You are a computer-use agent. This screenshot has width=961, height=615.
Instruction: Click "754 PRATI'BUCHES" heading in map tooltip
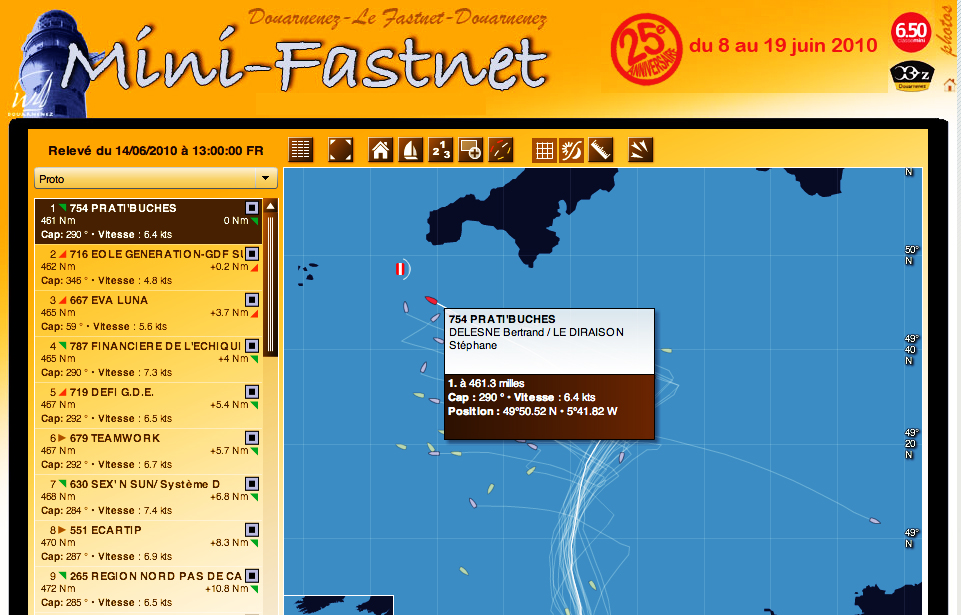click(x=502, y=319)
